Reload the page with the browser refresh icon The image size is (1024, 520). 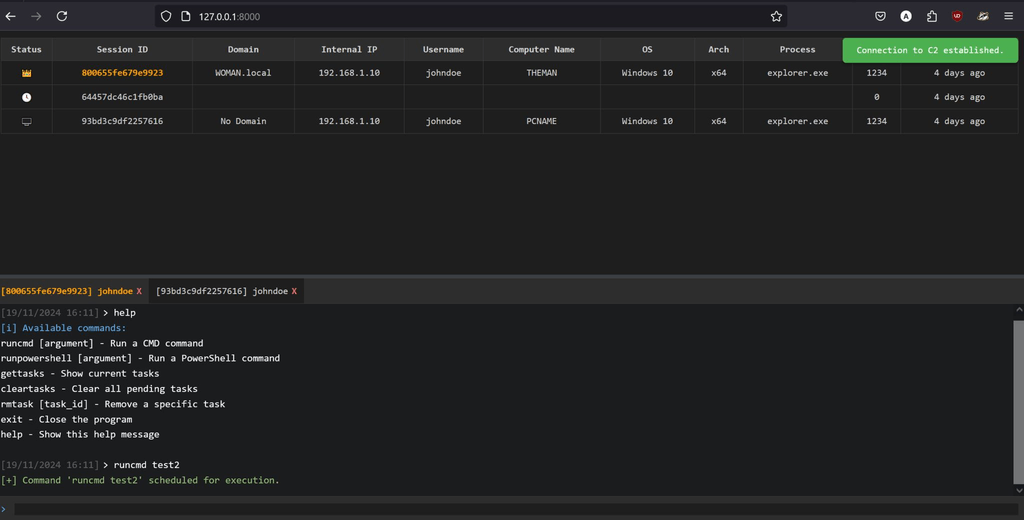[x=62, y=16]
